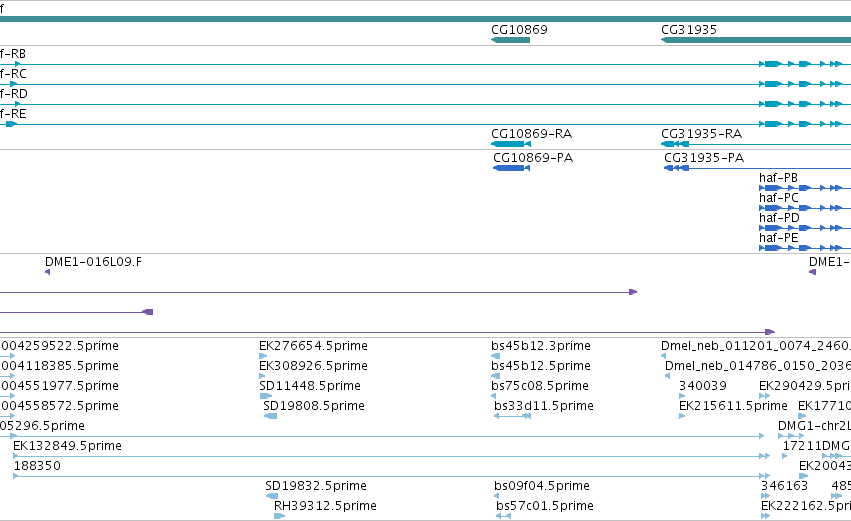Screen dimensions: 851x521
Task: Click the CG31935-RA transcript label
Action: [x=701, y=134]
